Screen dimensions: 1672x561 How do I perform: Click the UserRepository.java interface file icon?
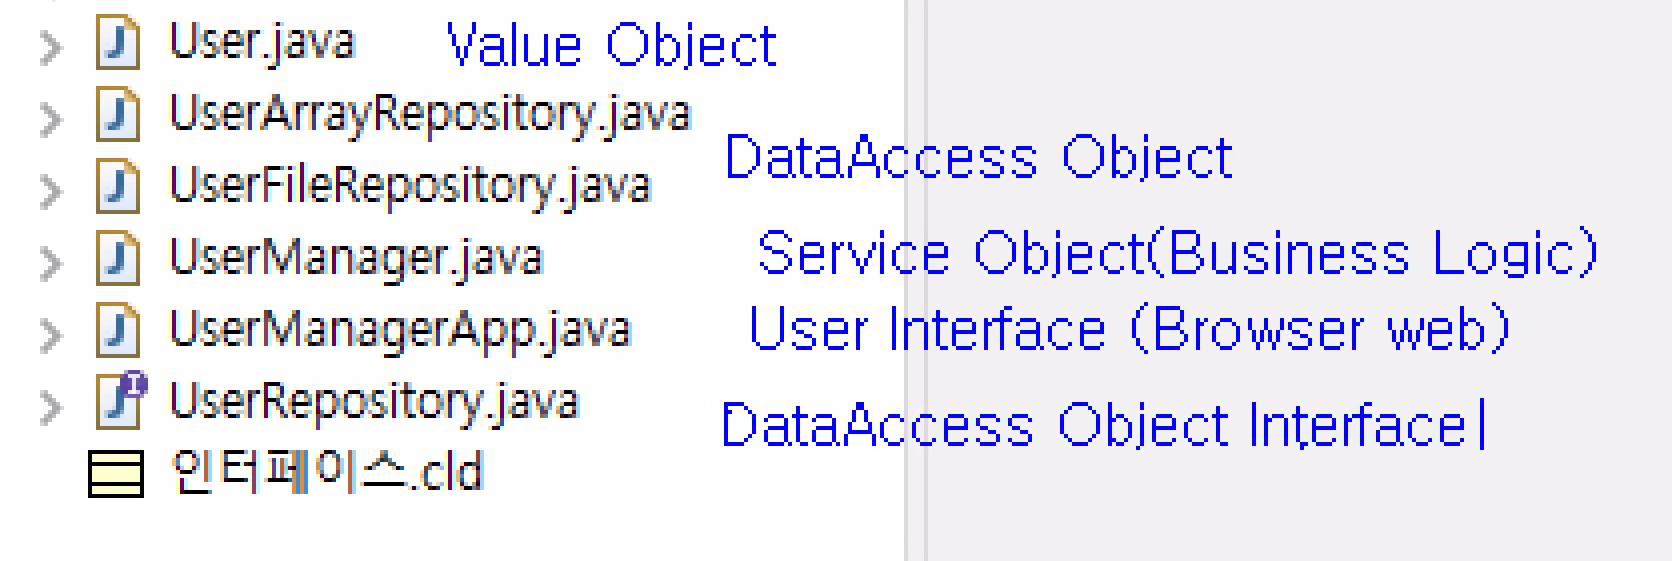click(119, 402)
